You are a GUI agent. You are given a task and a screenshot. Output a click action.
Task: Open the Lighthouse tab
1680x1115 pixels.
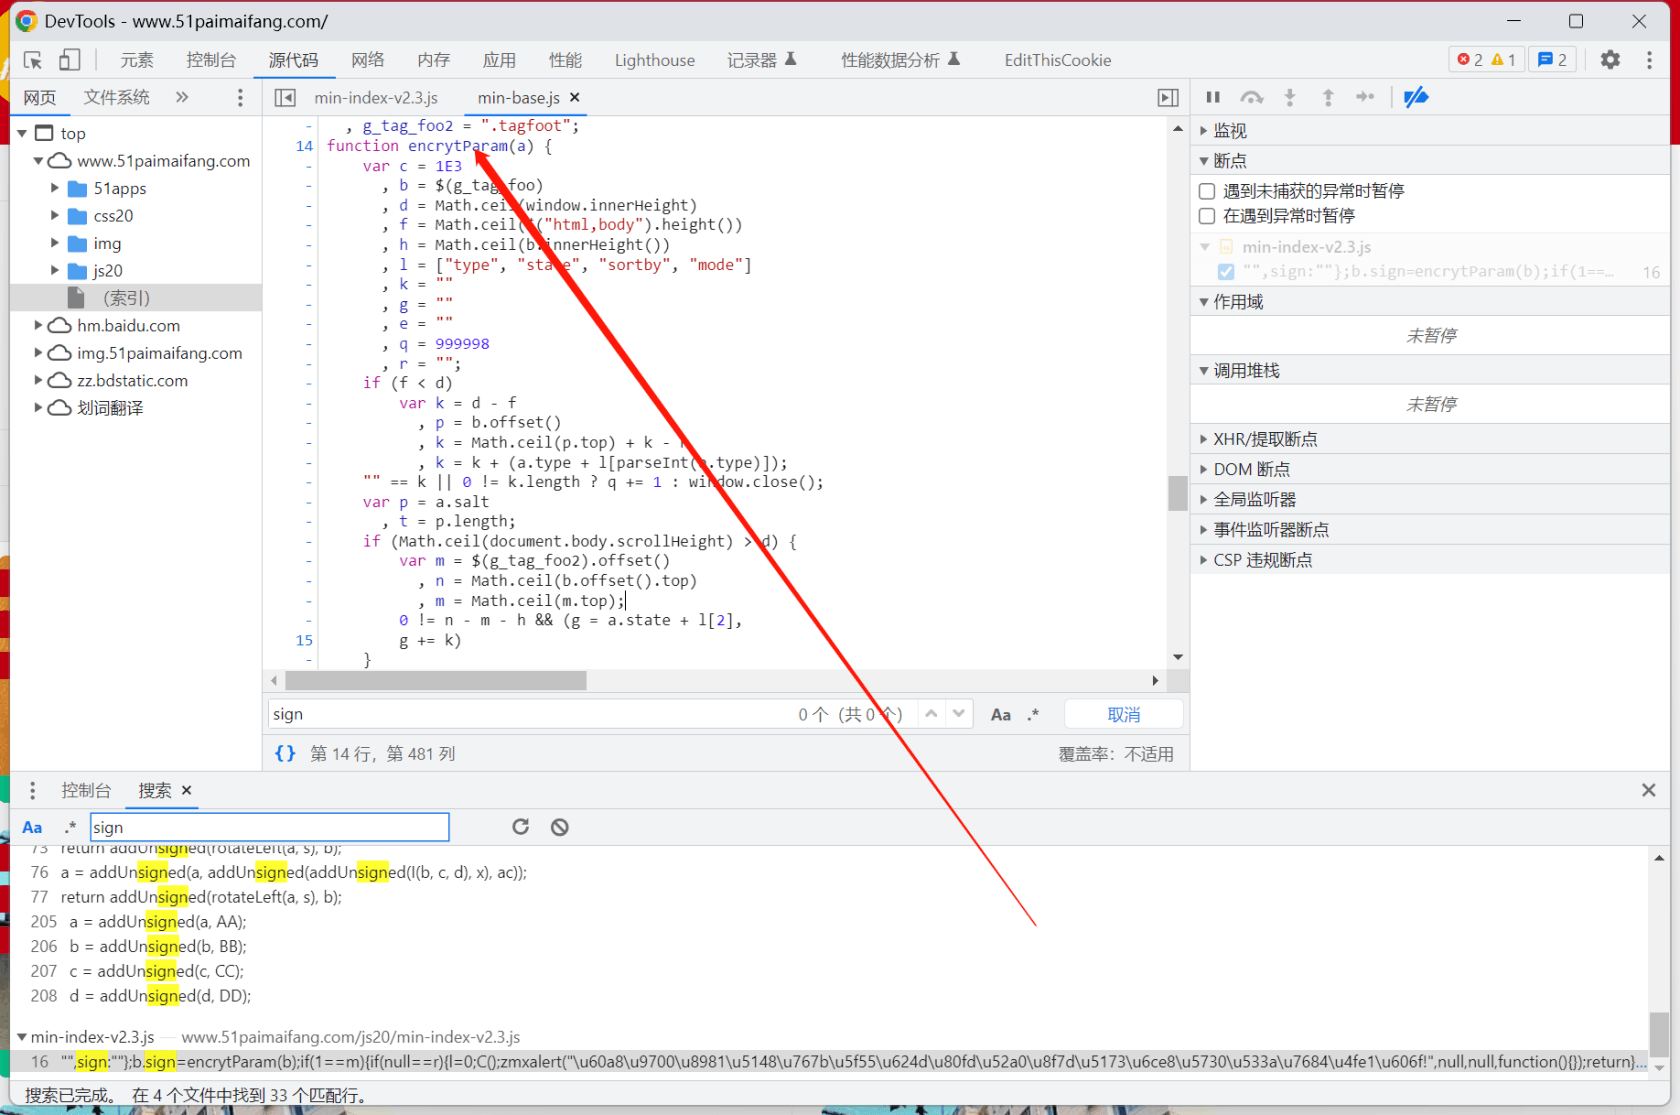click(655, 60)
